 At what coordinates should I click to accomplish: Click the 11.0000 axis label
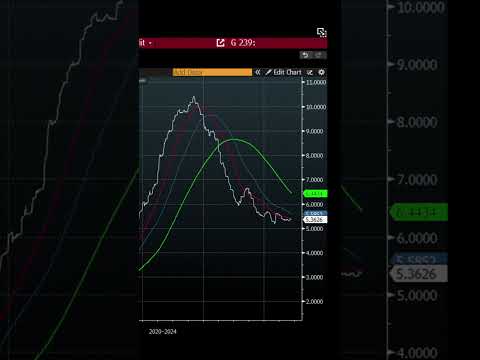click(316, 82)
